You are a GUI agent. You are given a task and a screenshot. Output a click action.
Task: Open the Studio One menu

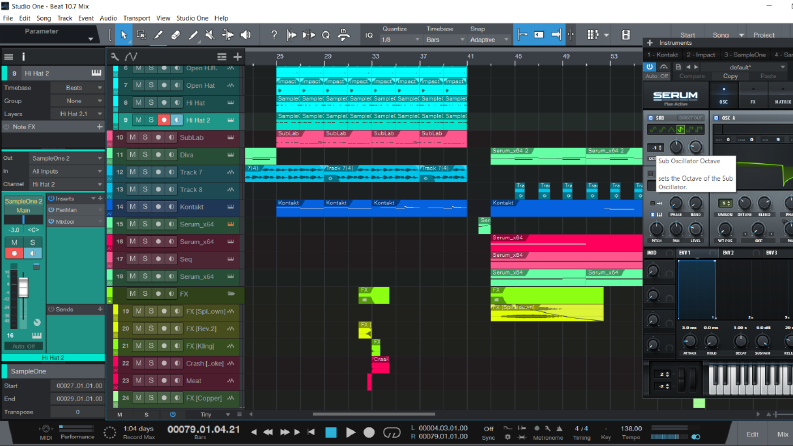(192, 18)
